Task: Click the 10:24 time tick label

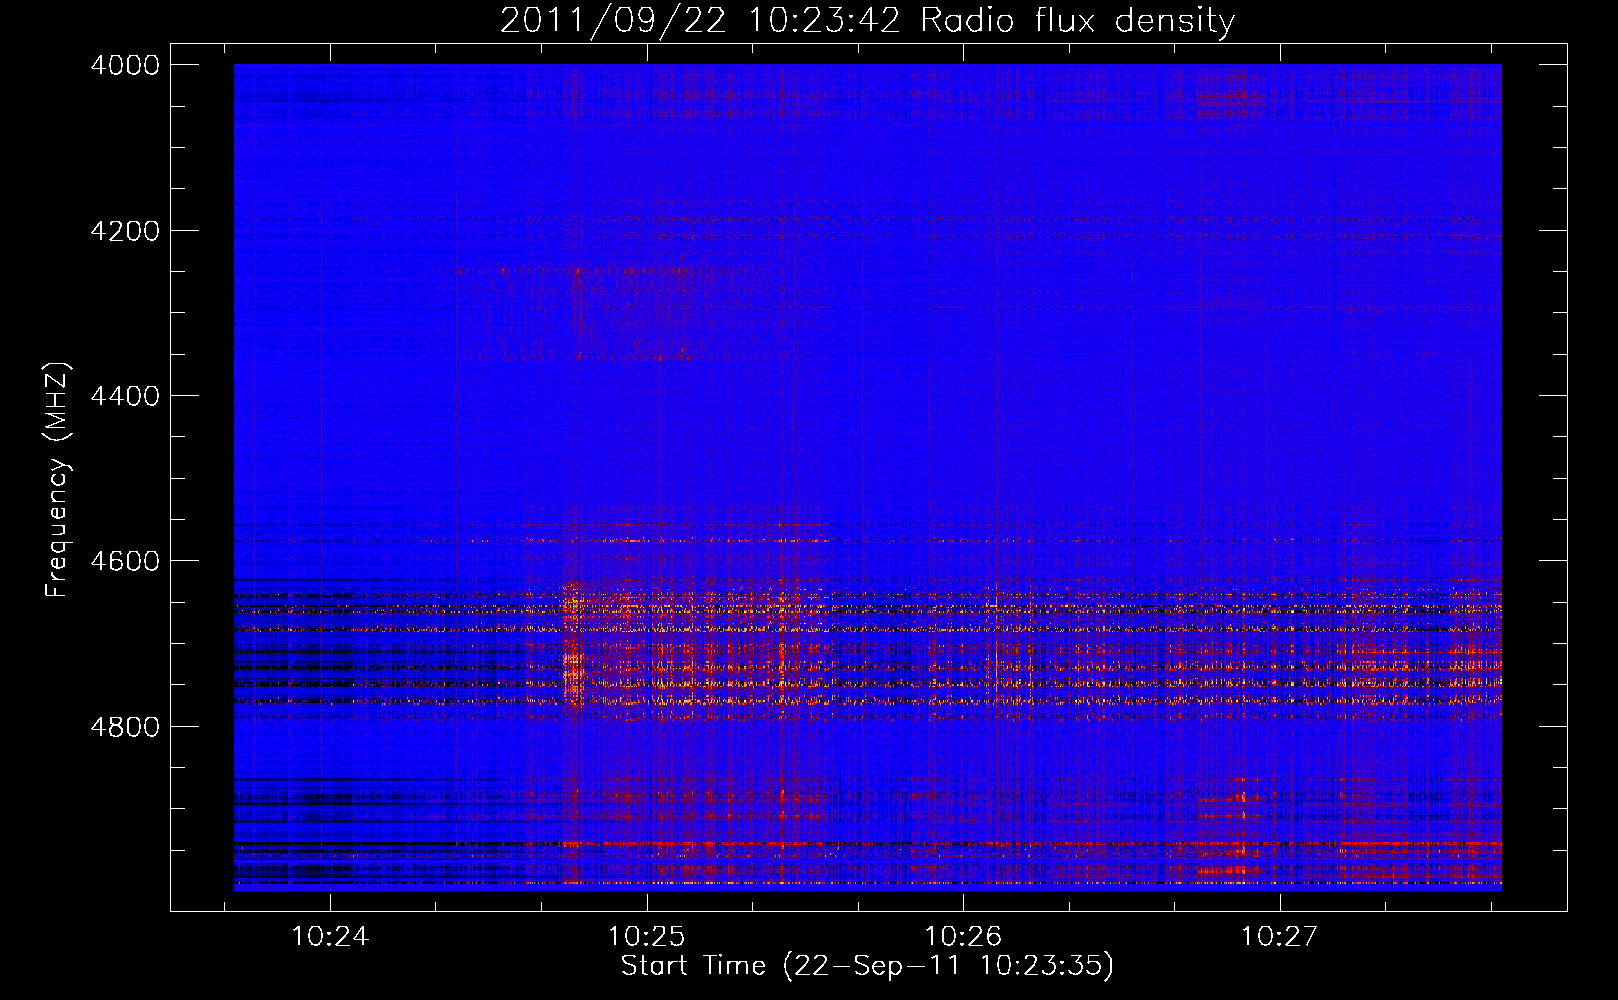Action: [330, 937]
